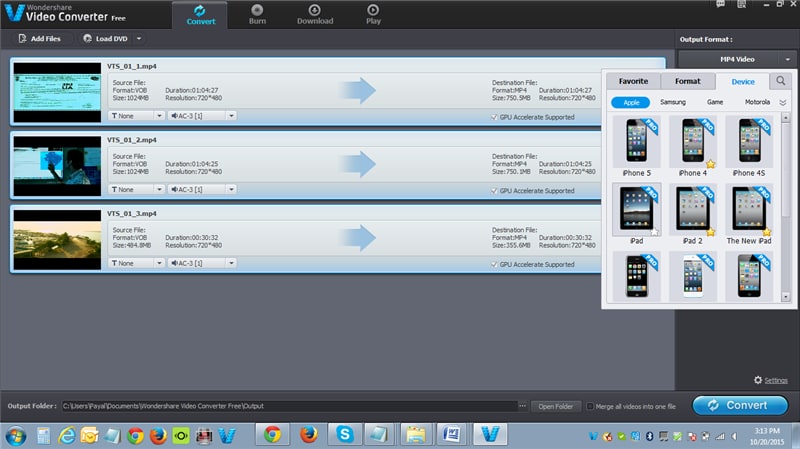Expand more device brands chevron
800x449 pixels.
click(x=783, y=103)
